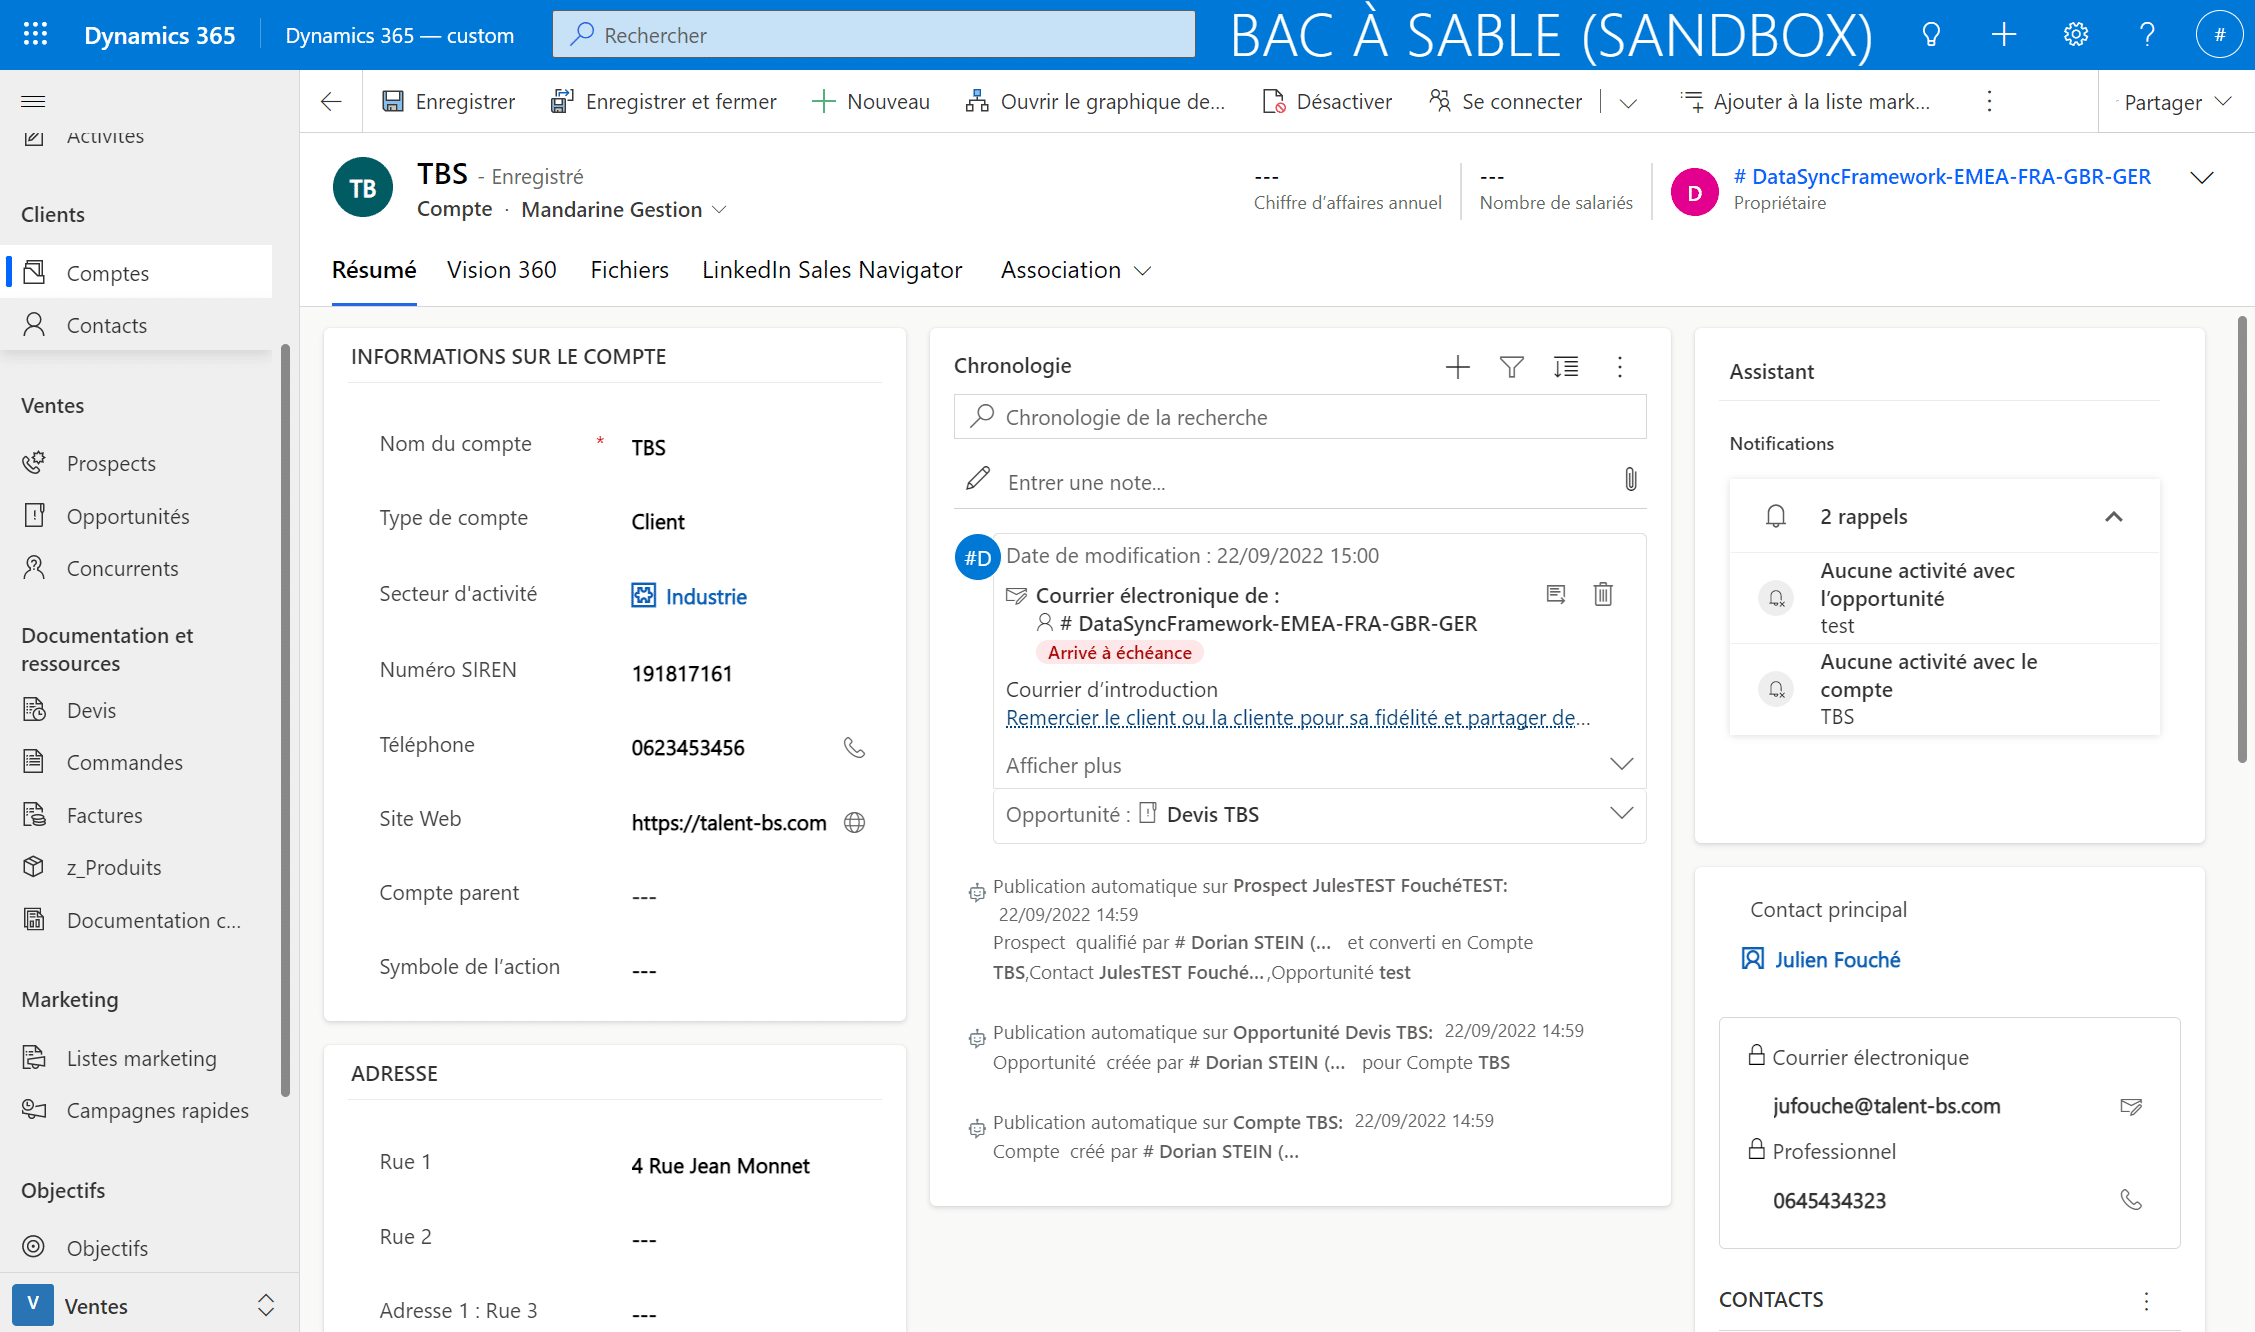Click the Enregistrer save button
The height and width of the screenshot is (1332, 2255).
click(x=449, y=101)
